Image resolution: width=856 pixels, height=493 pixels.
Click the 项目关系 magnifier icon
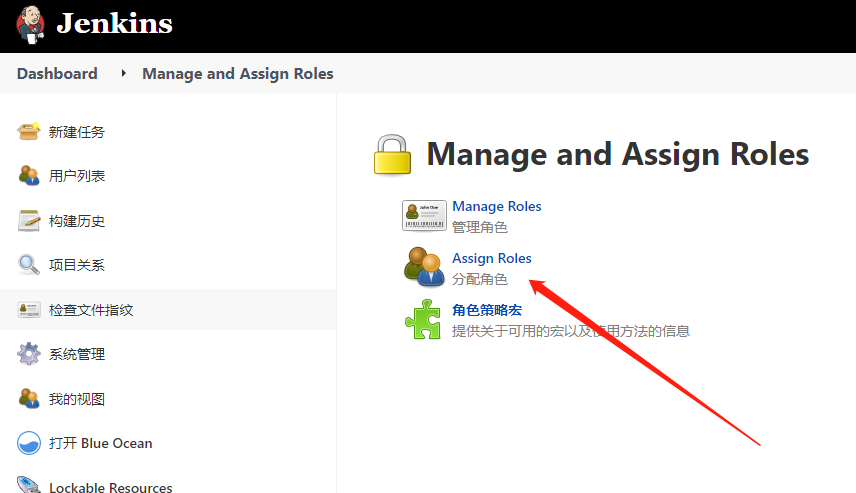29,265
